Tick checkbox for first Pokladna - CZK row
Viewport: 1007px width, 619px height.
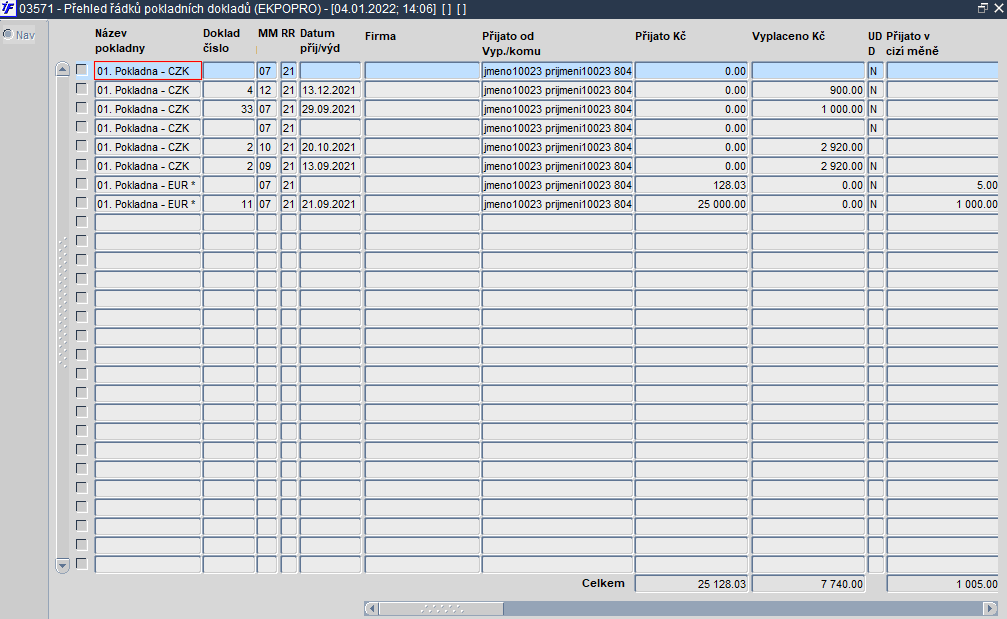(x=82, y=69)
